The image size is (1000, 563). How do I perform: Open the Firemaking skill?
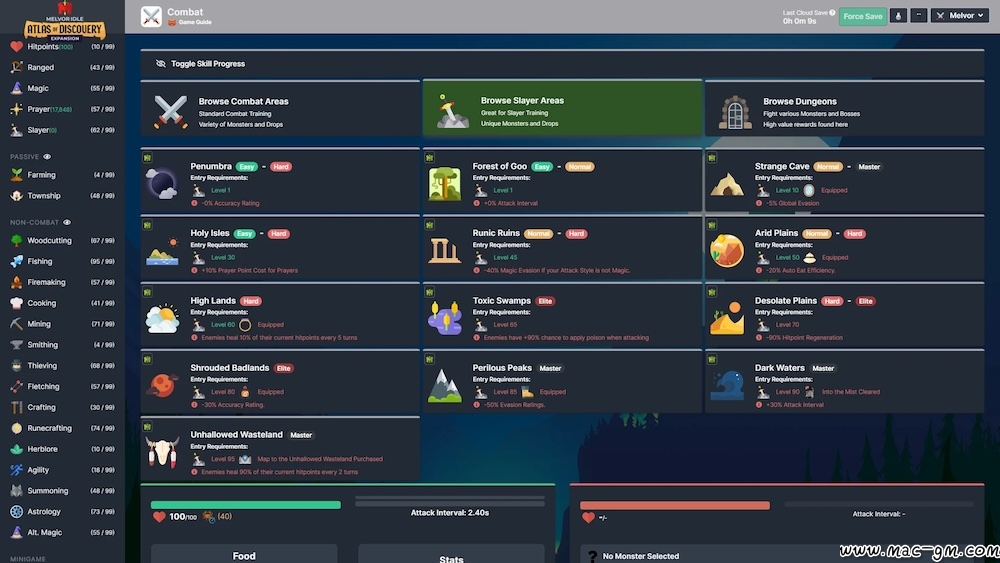62,282
